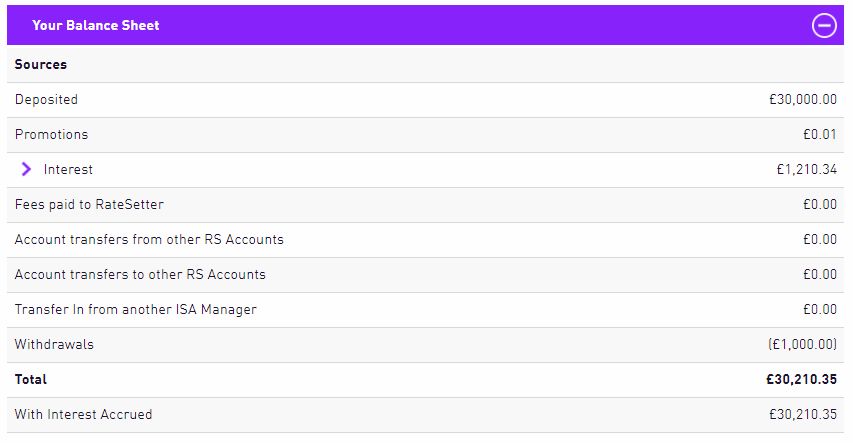Screen dimensions: 853x443
Task: Click the Withdrawals row label
Action: tap(54, 344)
